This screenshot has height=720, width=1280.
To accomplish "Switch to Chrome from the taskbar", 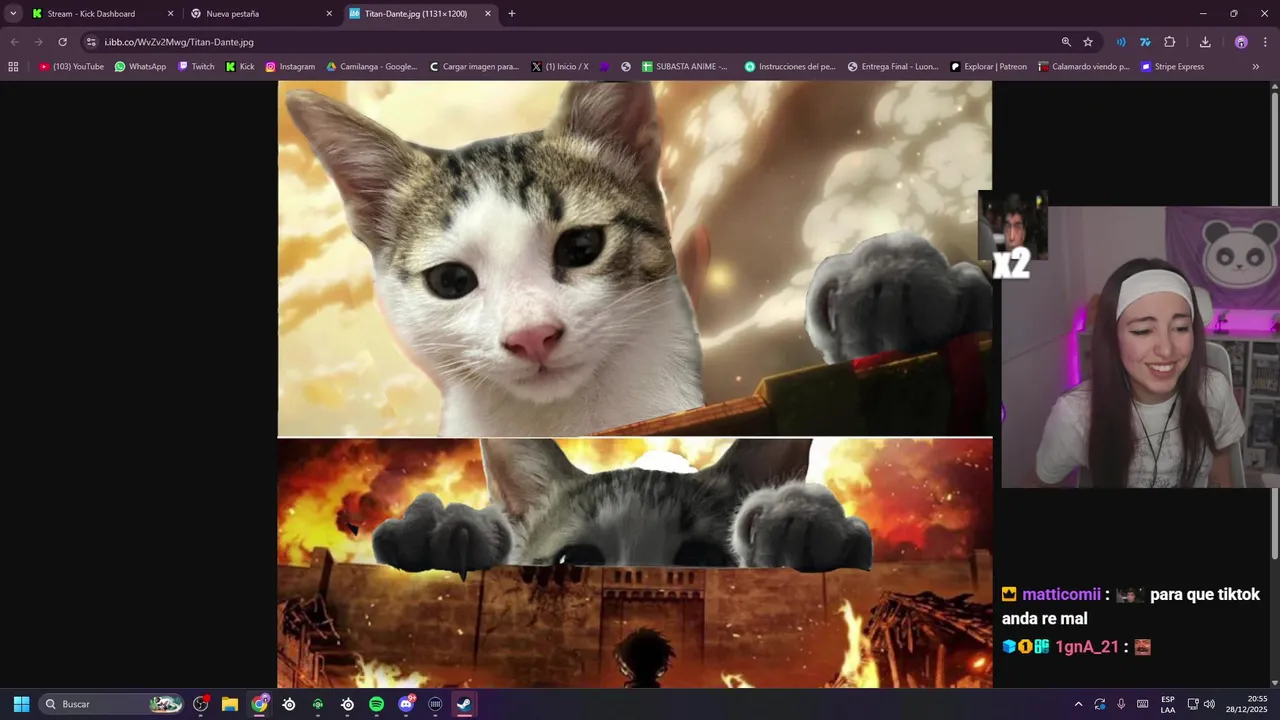I will click(x=260, y=704).
